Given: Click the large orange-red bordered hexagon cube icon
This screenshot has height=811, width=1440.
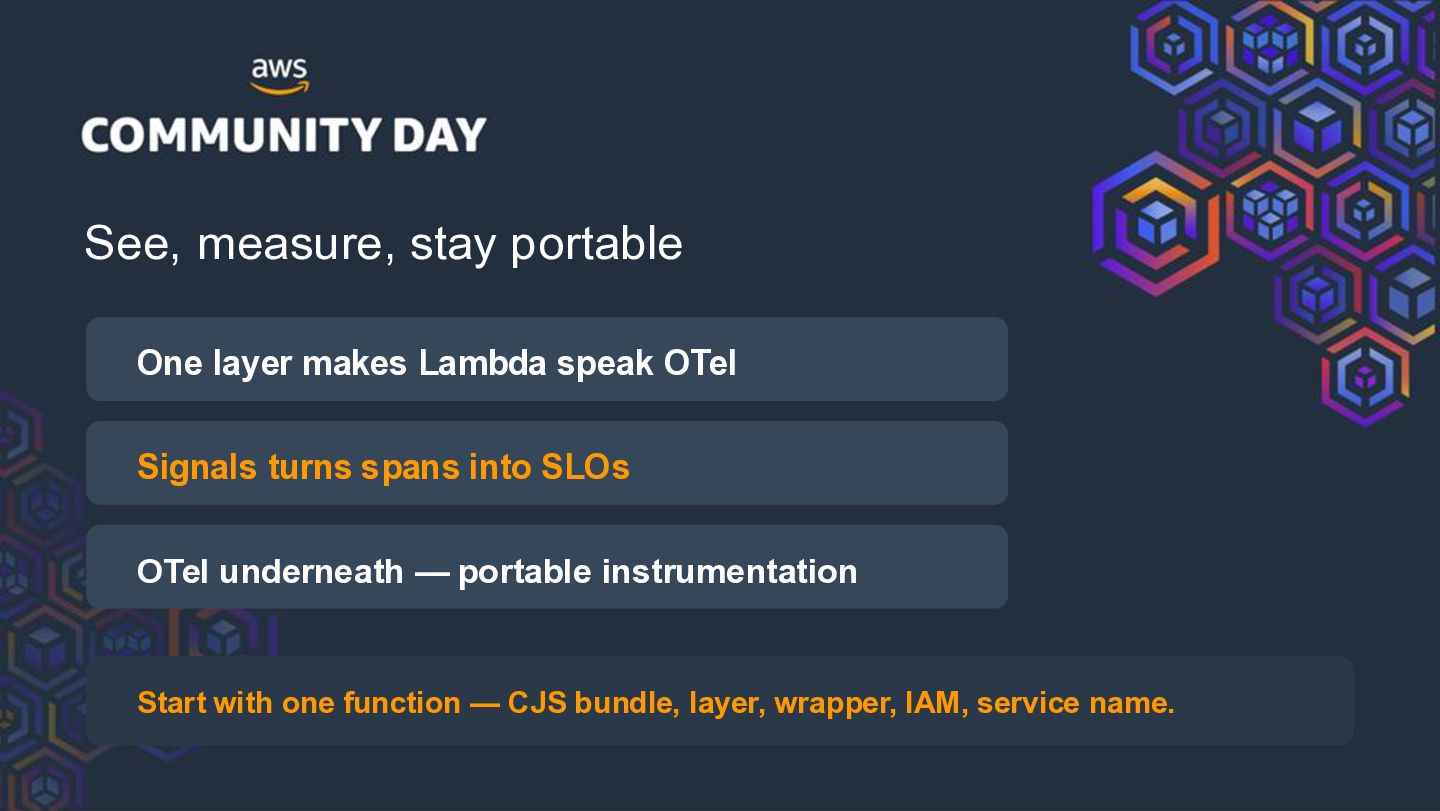Looking at the screenshot, I should (x=1157, y=223).
